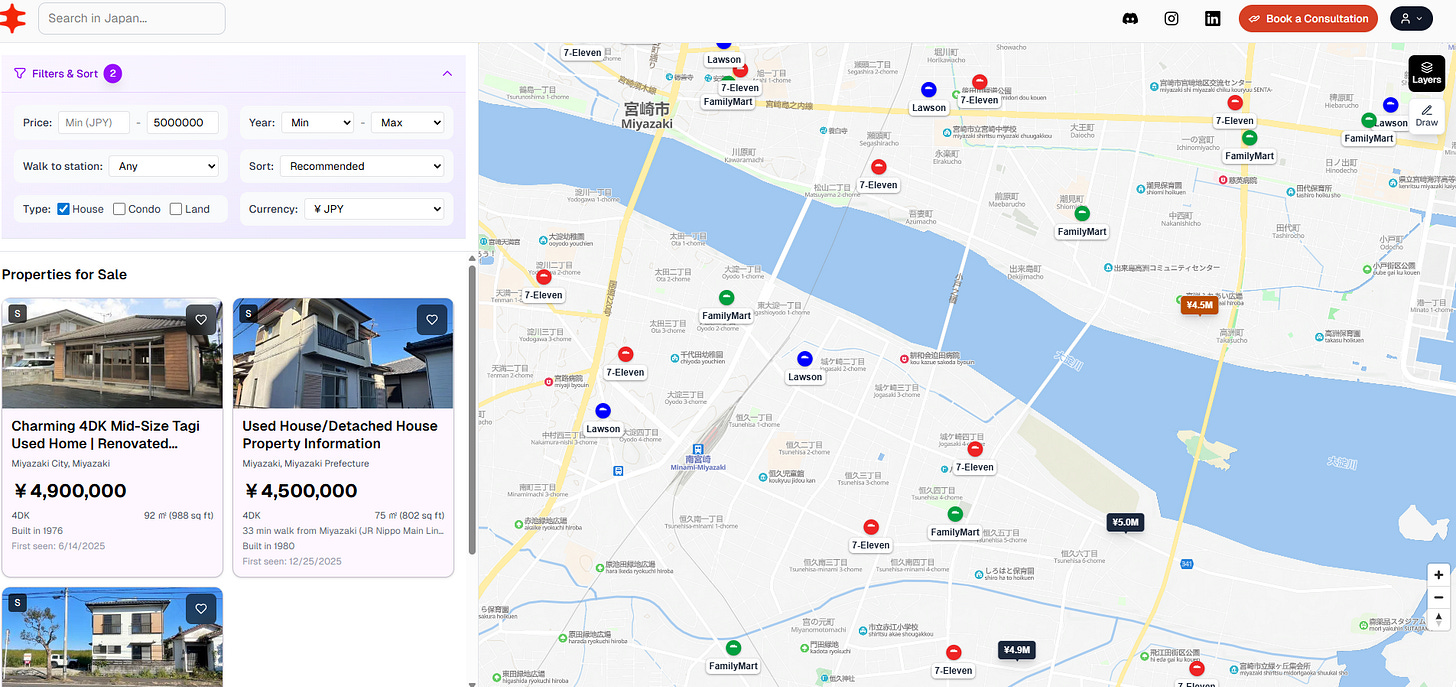Viewport: 1456px width, 687px height.
Task: Click FamilyMart marker near Oyodo 2-chome
Action: click(x=727, y=298)
